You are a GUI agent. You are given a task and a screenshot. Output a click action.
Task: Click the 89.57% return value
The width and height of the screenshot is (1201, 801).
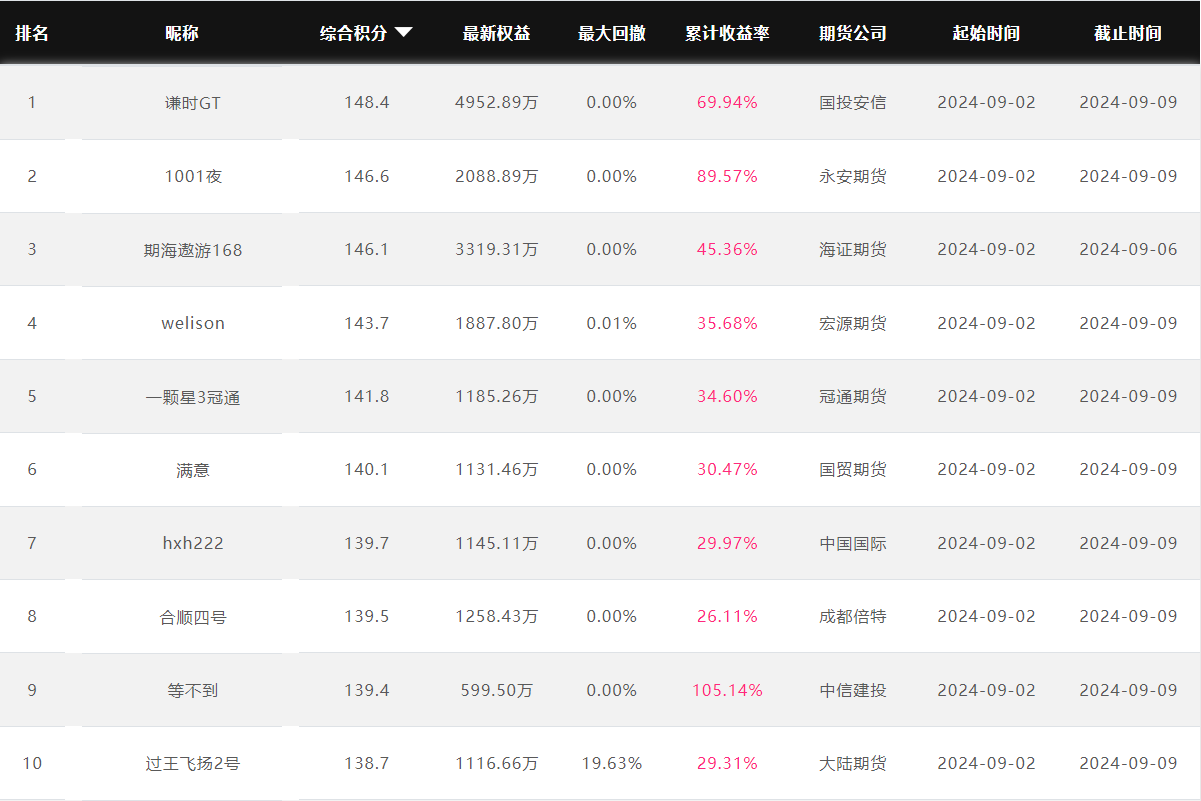[727, 176]
